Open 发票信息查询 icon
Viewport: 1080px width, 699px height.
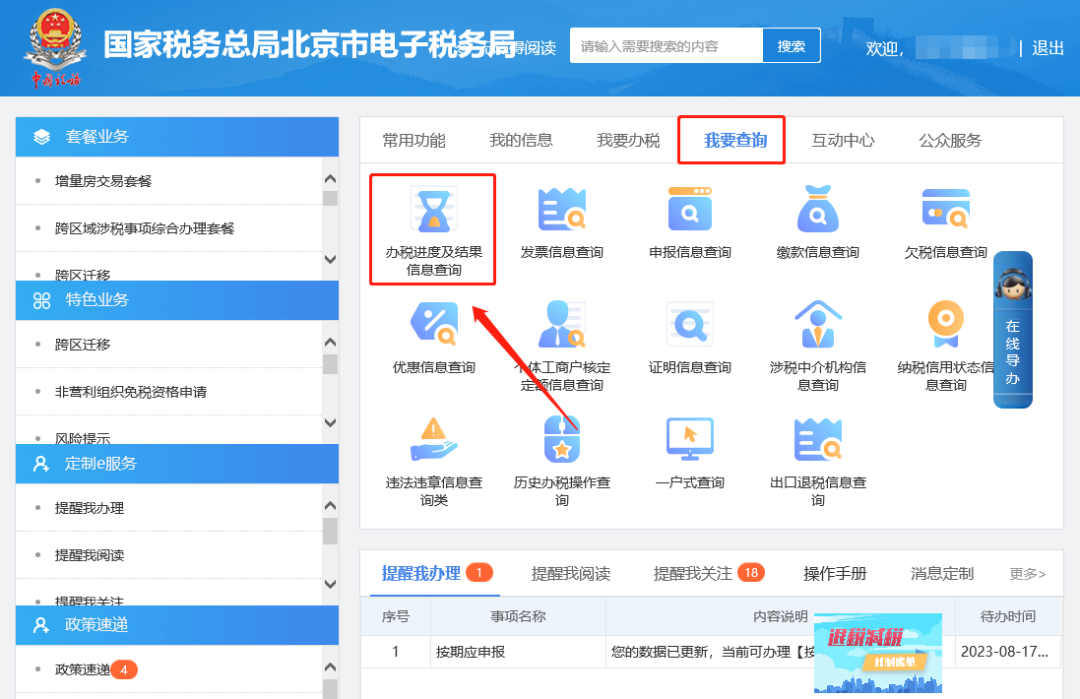(x=561, y=209)
